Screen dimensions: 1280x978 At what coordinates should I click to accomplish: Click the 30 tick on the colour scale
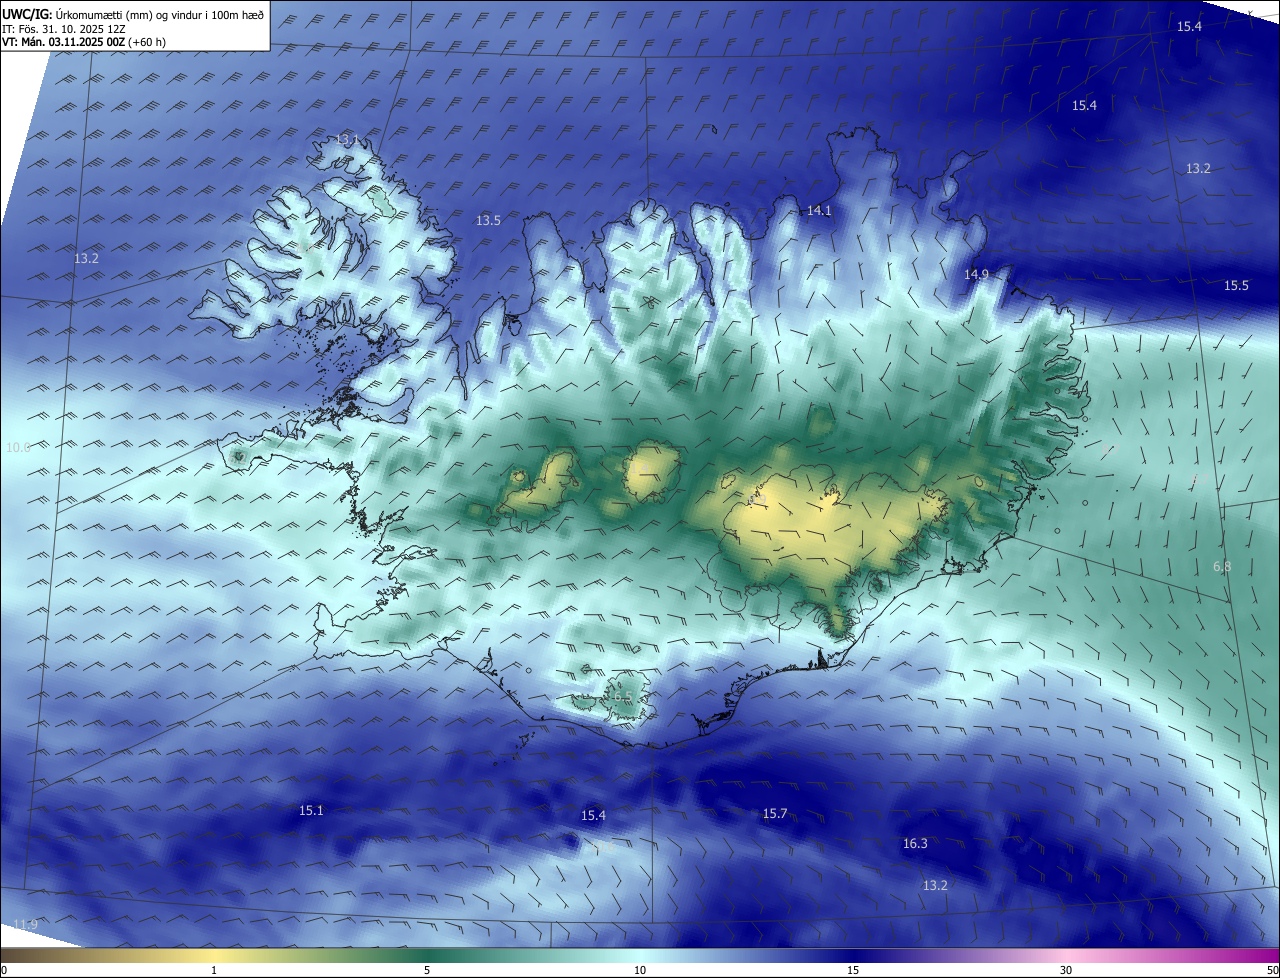(1066, 970)
